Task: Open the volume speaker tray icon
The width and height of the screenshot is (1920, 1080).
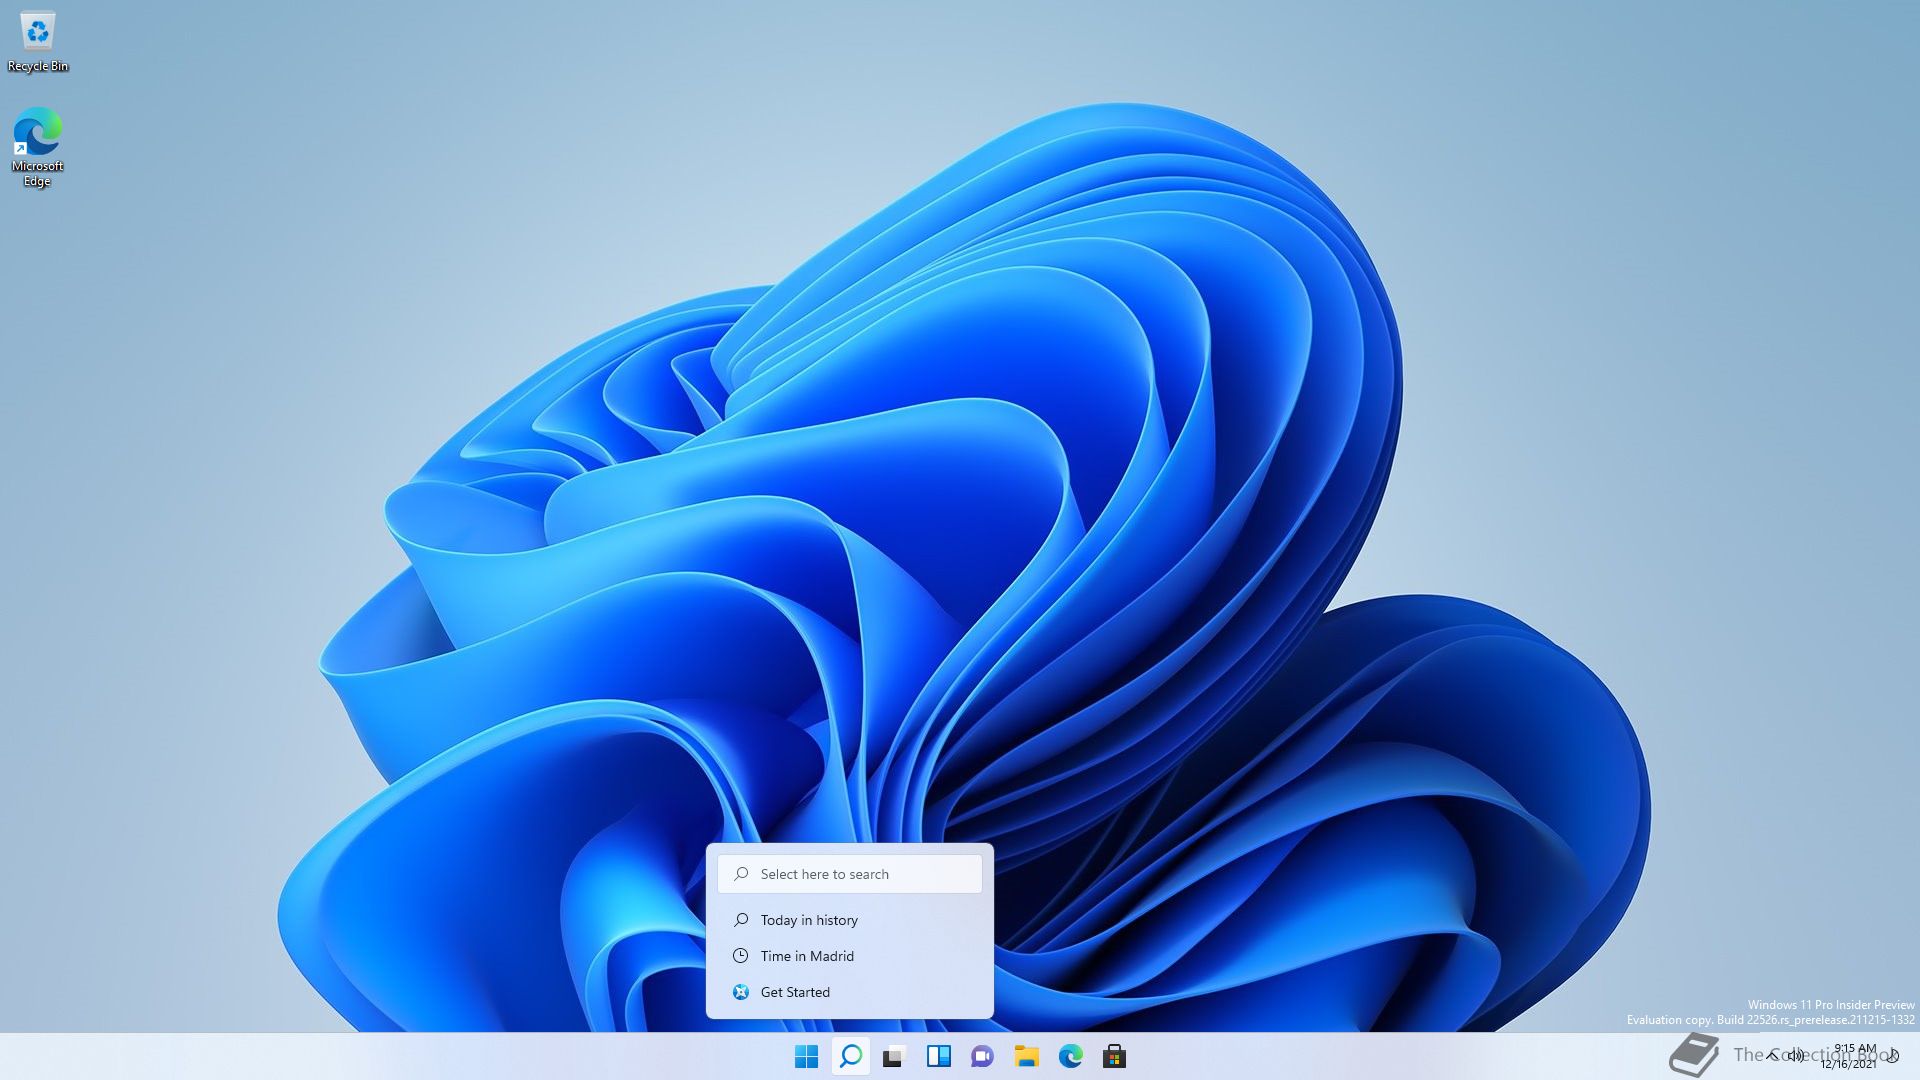Action: pyautogui.click(x=1797, y=1056)
